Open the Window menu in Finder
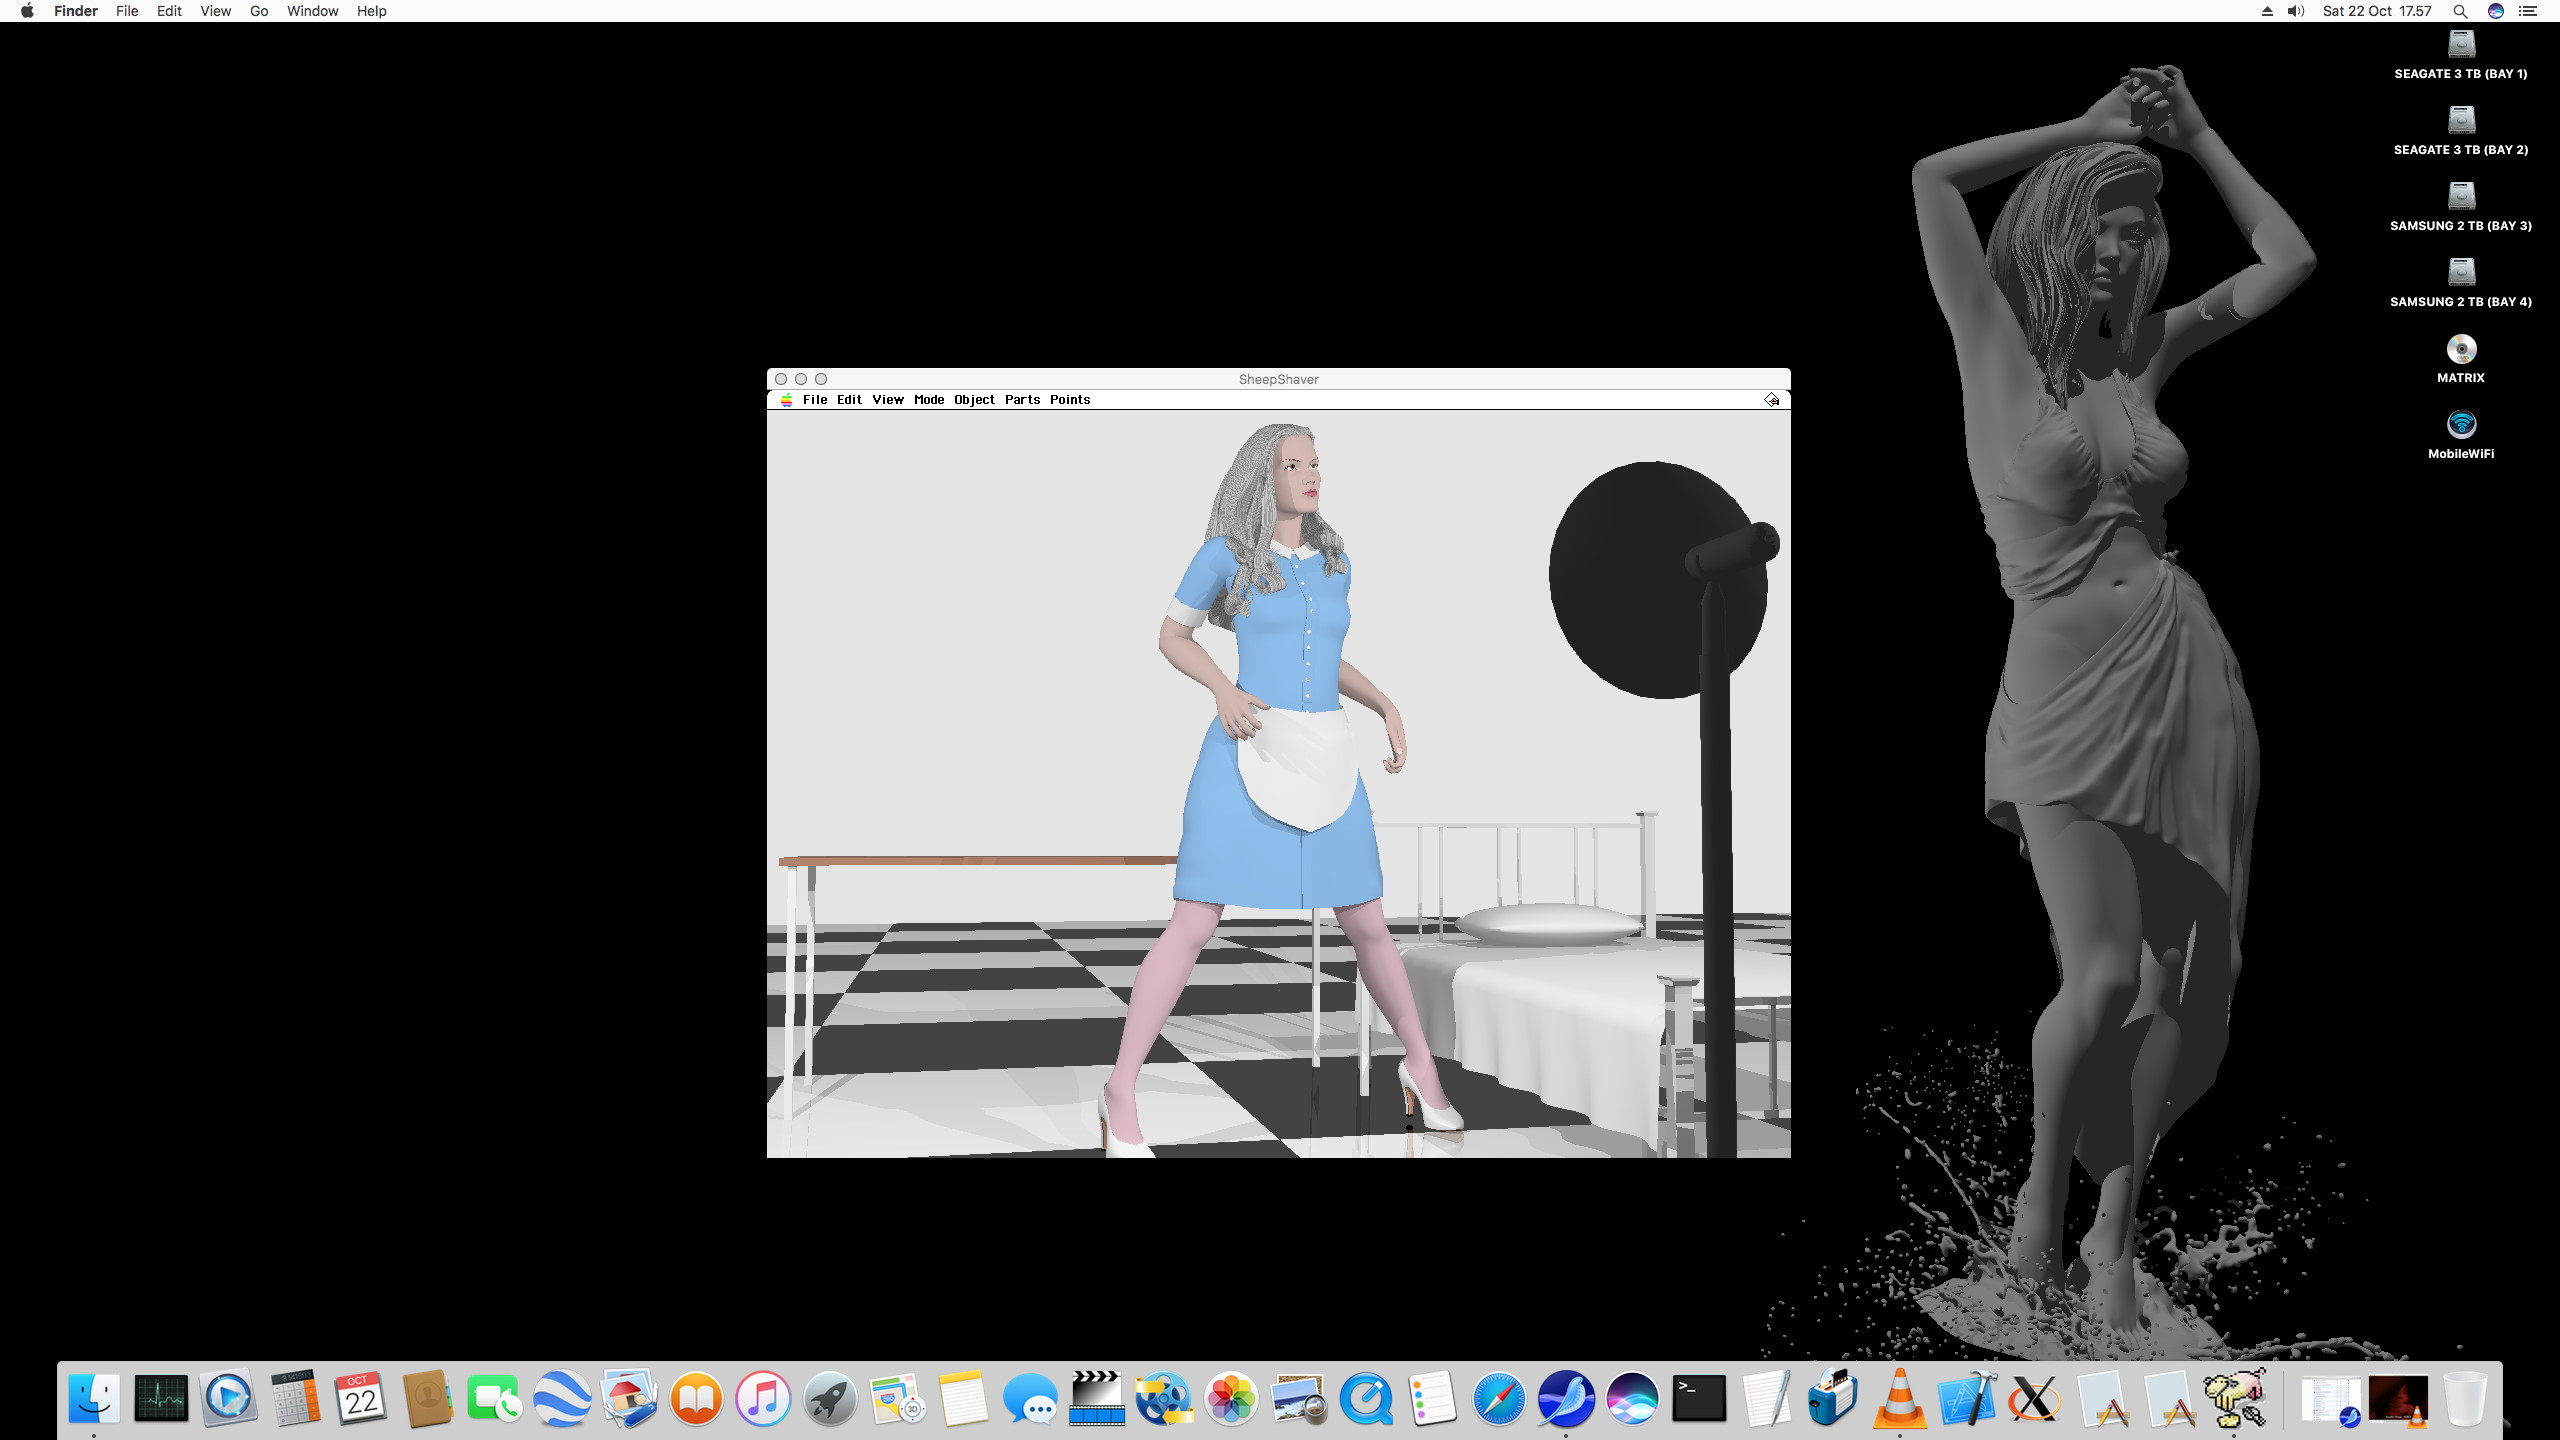This screenshot has height=1440, width=2560. [x=312, y=11]
